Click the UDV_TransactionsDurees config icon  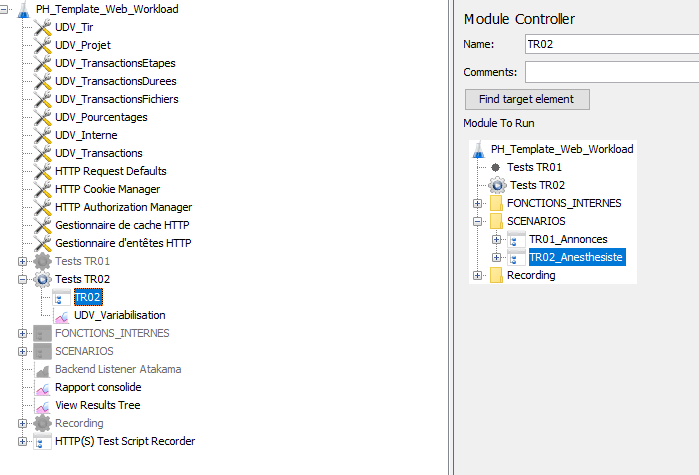pyautogui.click(x=42, y=82)
